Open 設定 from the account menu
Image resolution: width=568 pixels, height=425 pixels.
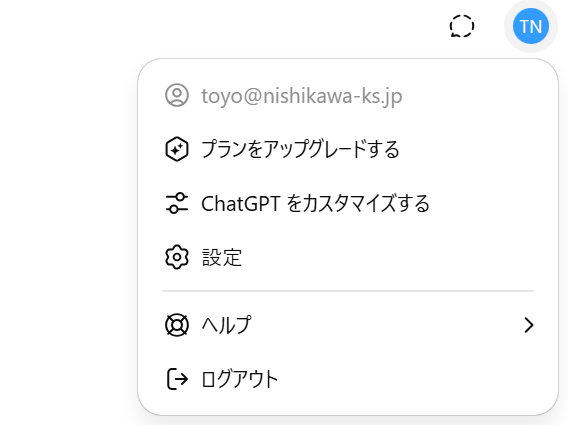[x=348, y=257]
